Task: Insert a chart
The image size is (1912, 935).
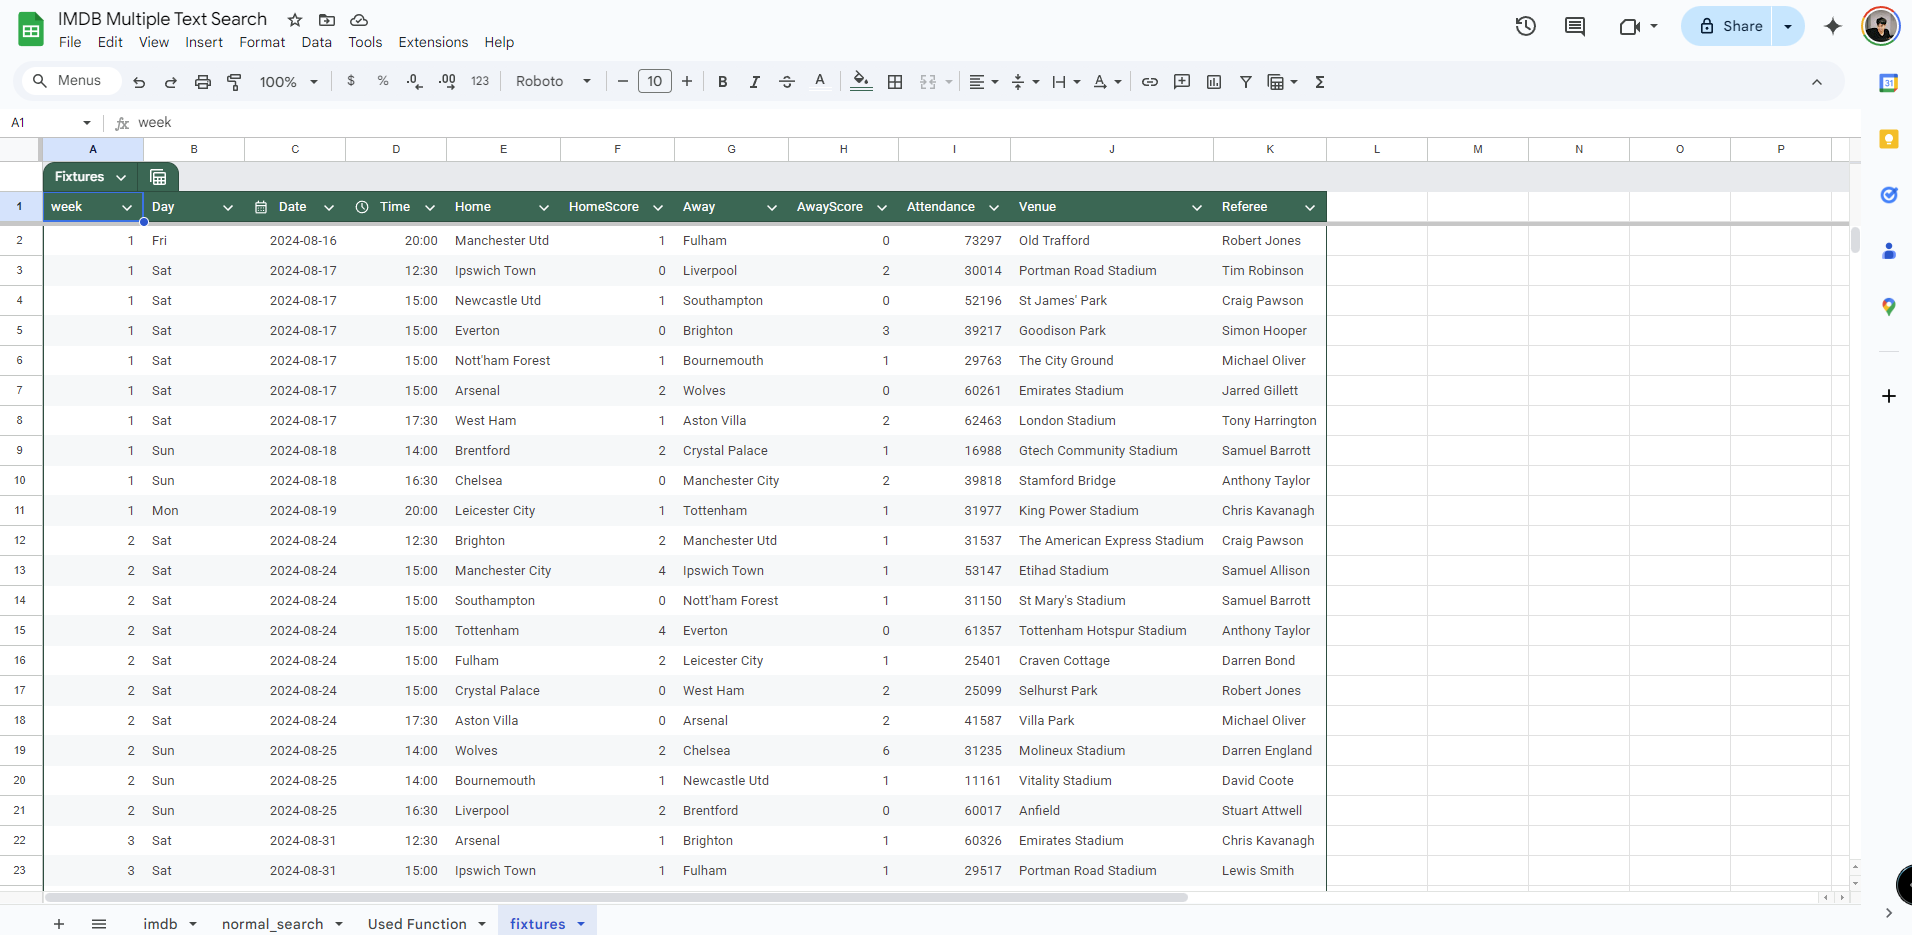Action: (x=1214, y=82)
